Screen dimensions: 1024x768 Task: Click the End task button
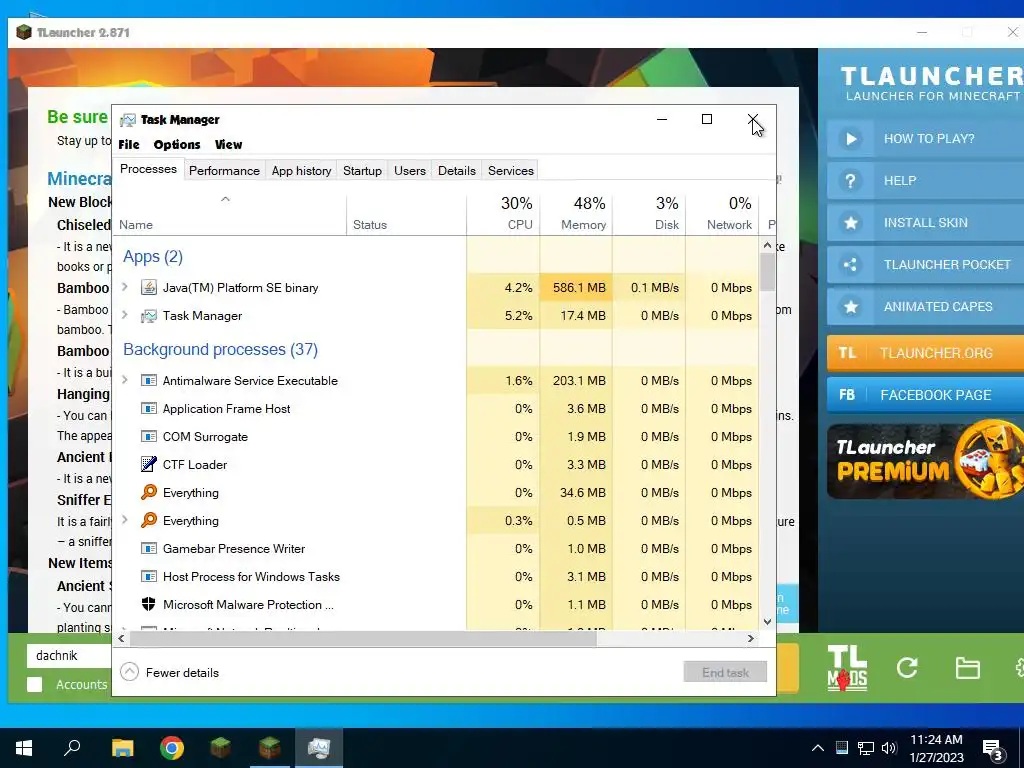pyautogui.click(x=725, y=672)
